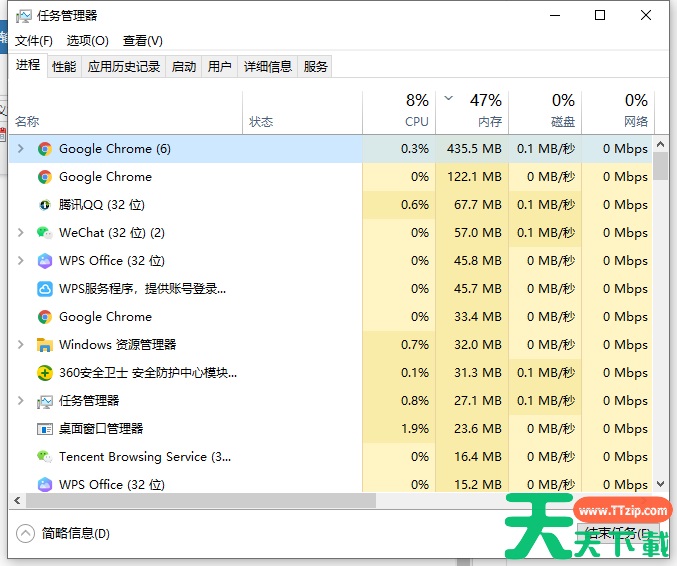
Task: Sort by the 名称 column header
Action: pos(125,113)
